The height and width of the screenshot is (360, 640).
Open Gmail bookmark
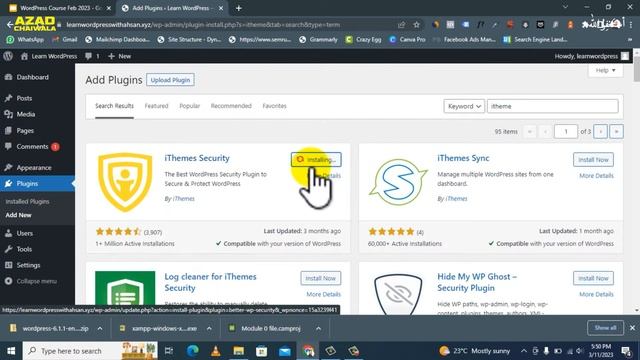coord(65,40)
